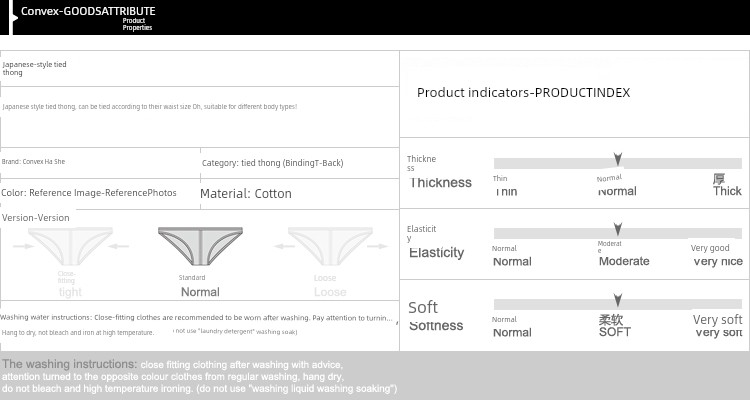
Task: Click the Convex-GOODSATTRIBUTE header title
Action: tap(88, 11)
